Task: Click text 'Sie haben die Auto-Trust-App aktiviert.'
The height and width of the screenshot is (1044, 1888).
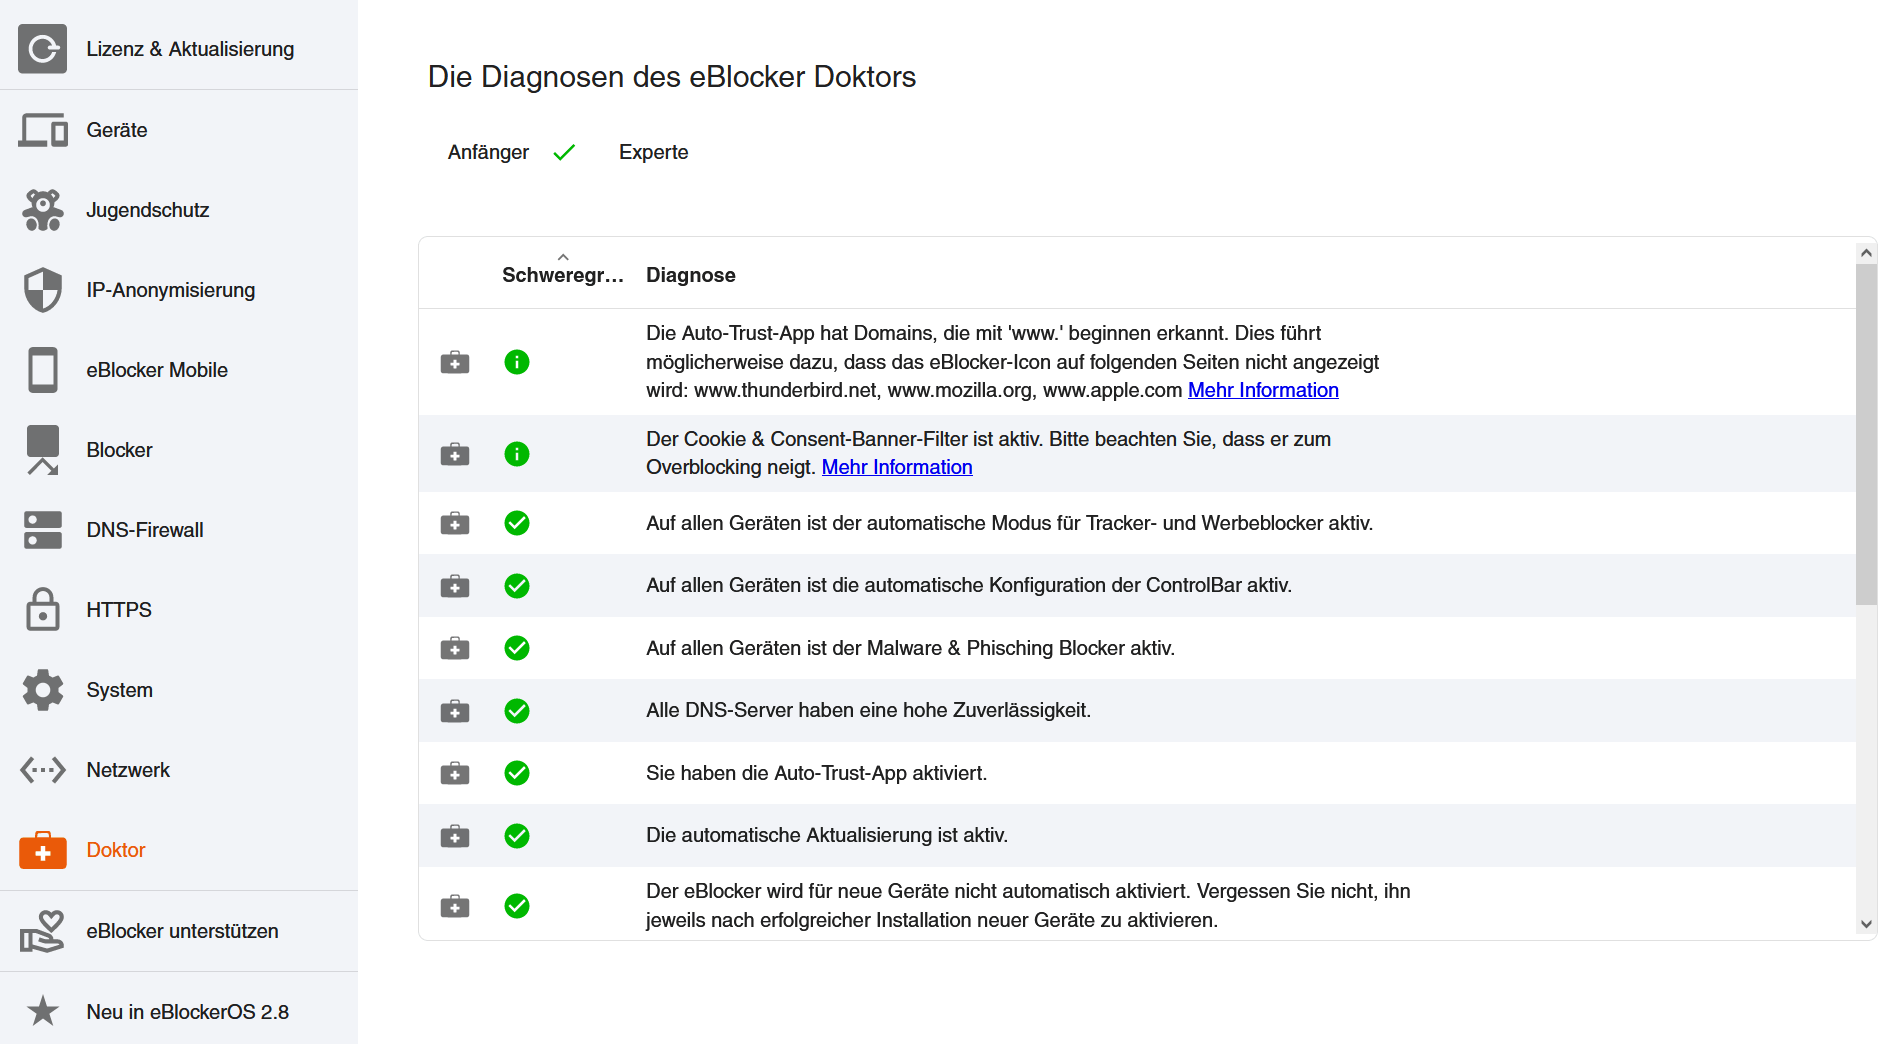Action: point(816,773)
